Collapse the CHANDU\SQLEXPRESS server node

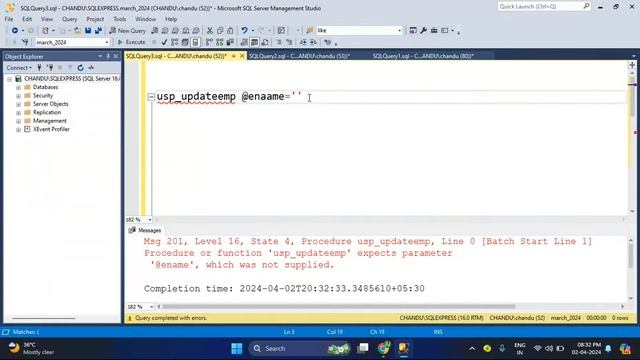(x=9, y=79)
